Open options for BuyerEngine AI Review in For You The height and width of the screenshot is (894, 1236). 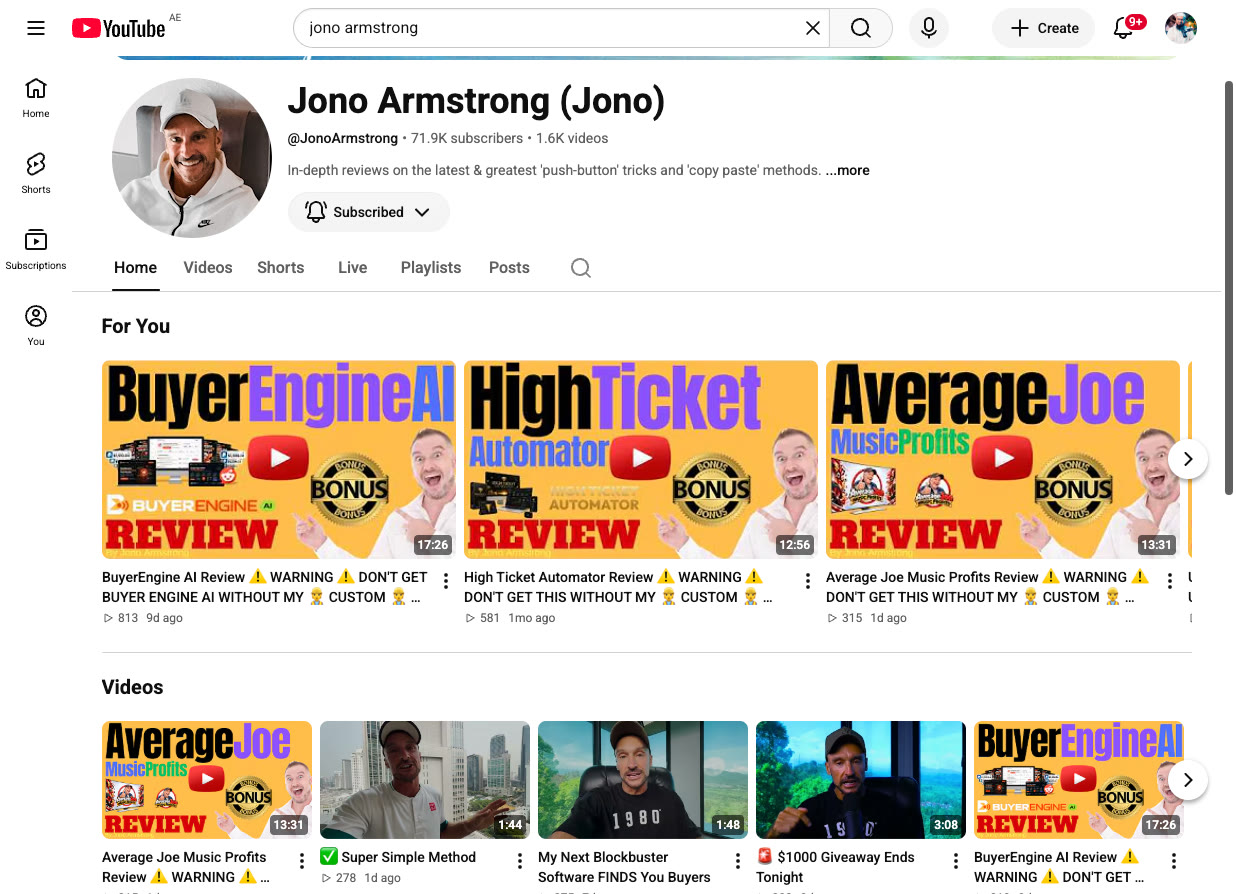point(446,581)
